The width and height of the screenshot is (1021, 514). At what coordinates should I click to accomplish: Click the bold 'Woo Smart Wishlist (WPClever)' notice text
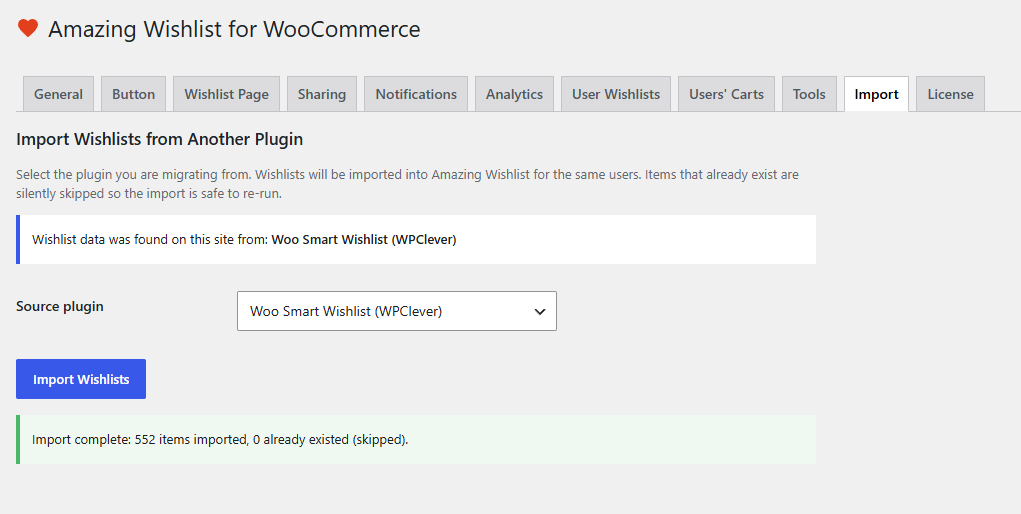click(x=364, y=239)
